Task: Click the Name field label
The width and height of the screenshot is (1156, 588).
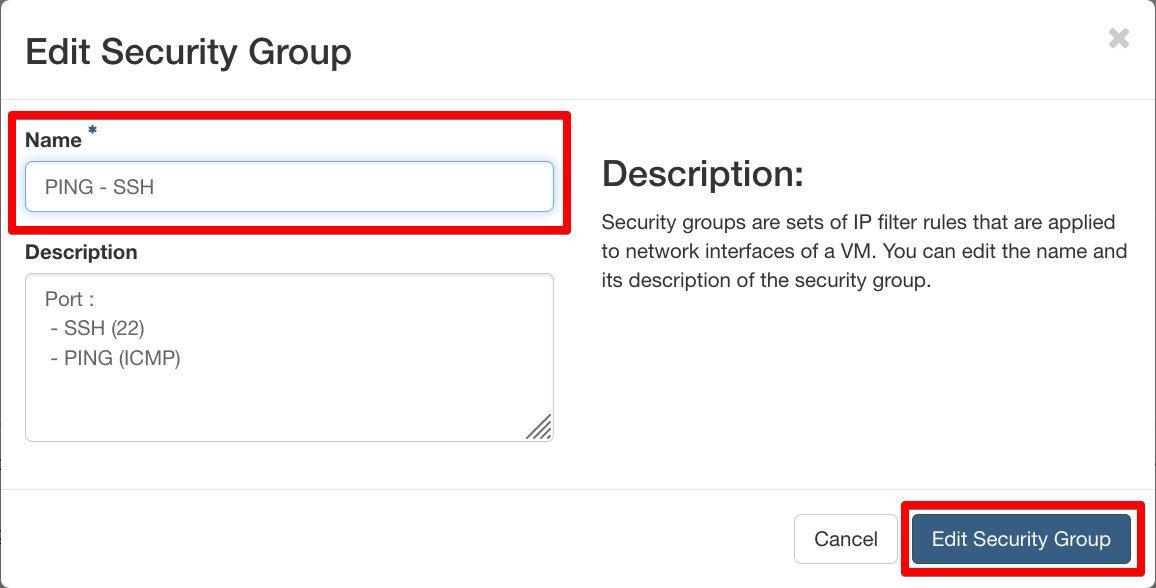Action: [x=53, y=141]
